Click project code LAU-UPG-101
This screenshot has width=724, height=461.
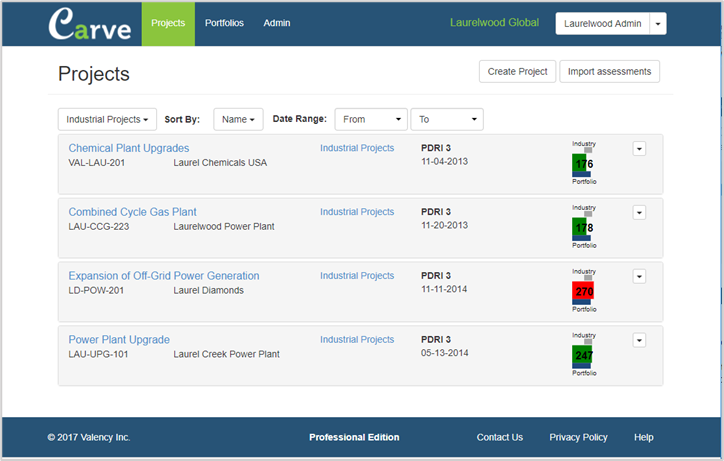click(98, 354)
